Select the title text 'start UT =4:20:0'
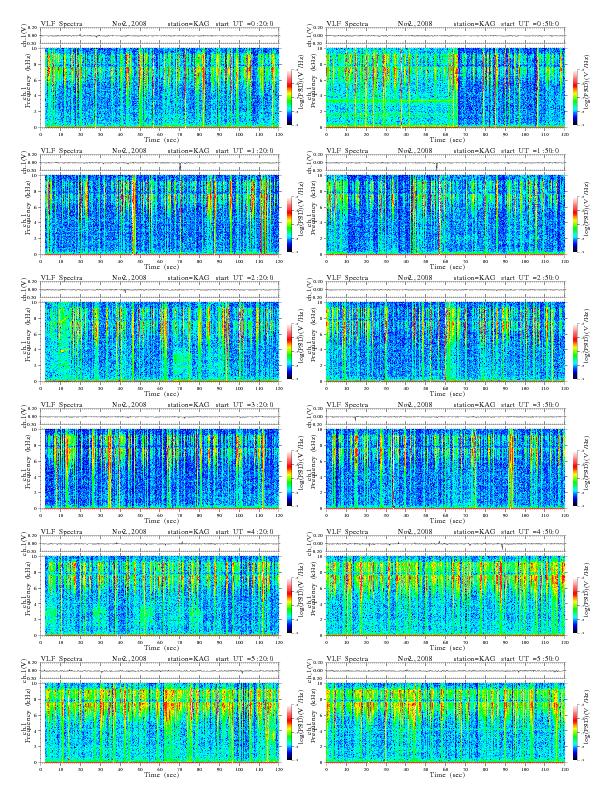This screenshot has width=612, height=792. 244,531
